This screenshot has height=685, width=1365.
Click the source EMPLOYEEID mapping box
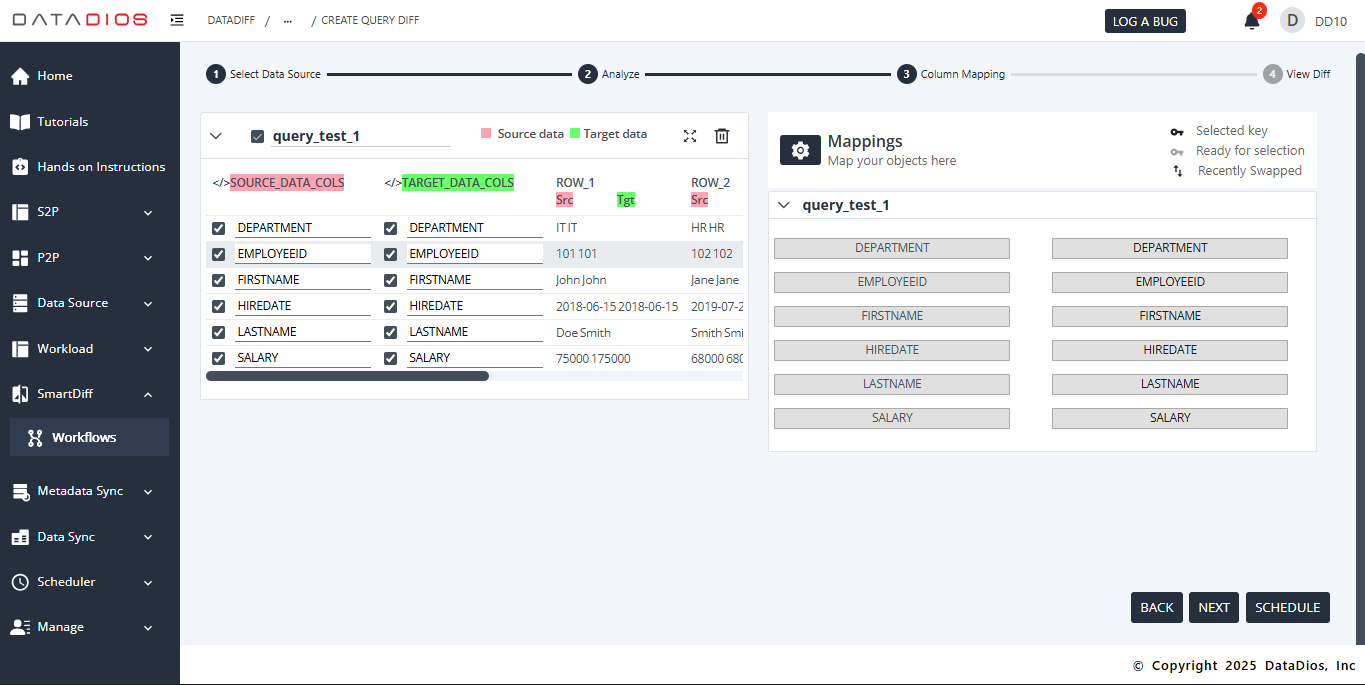click(x=891, y=282)
